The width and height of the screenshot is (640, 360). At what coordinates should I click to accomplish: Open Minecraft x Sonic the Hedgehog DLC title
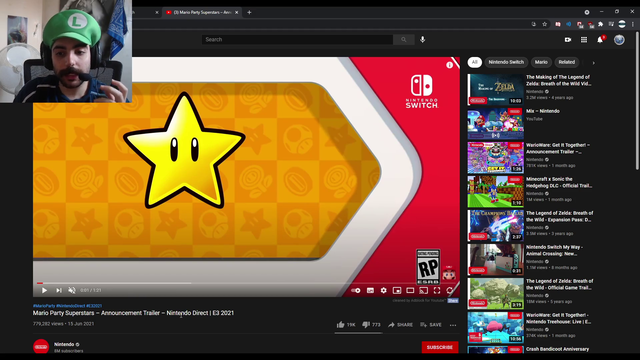559,182
